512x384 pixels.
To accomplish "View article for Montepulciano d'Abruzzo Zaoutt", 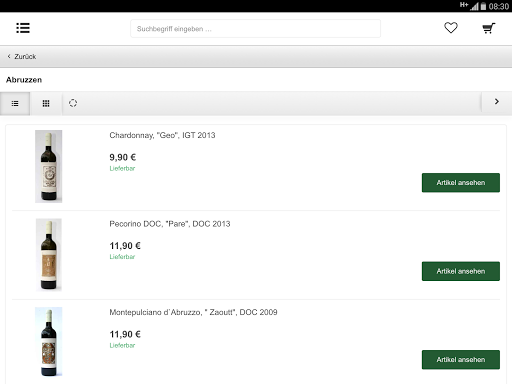I will click(x=461, y=360).
